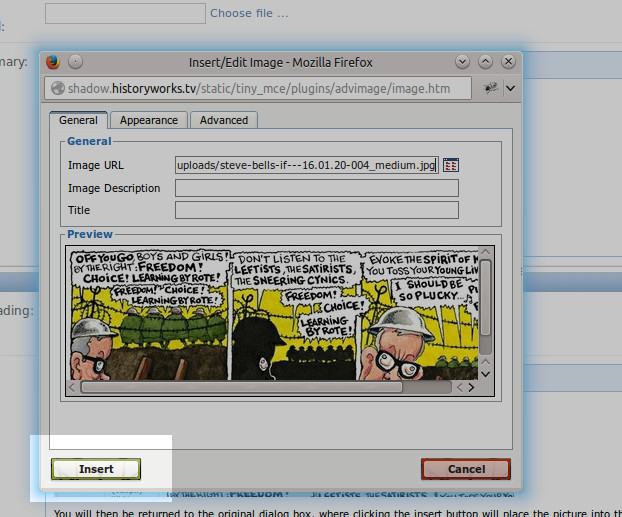Click the globe site icon in the address bar
The image size is (622, 517).
tap(58, 88)
